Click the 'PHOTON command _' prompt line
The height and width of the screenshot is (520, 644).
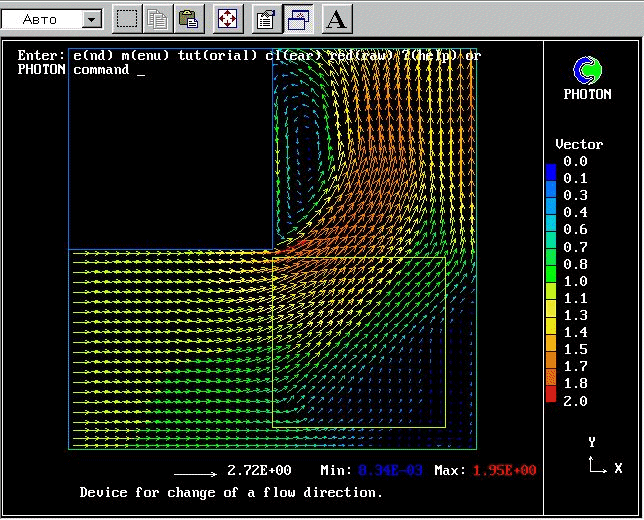81,70
